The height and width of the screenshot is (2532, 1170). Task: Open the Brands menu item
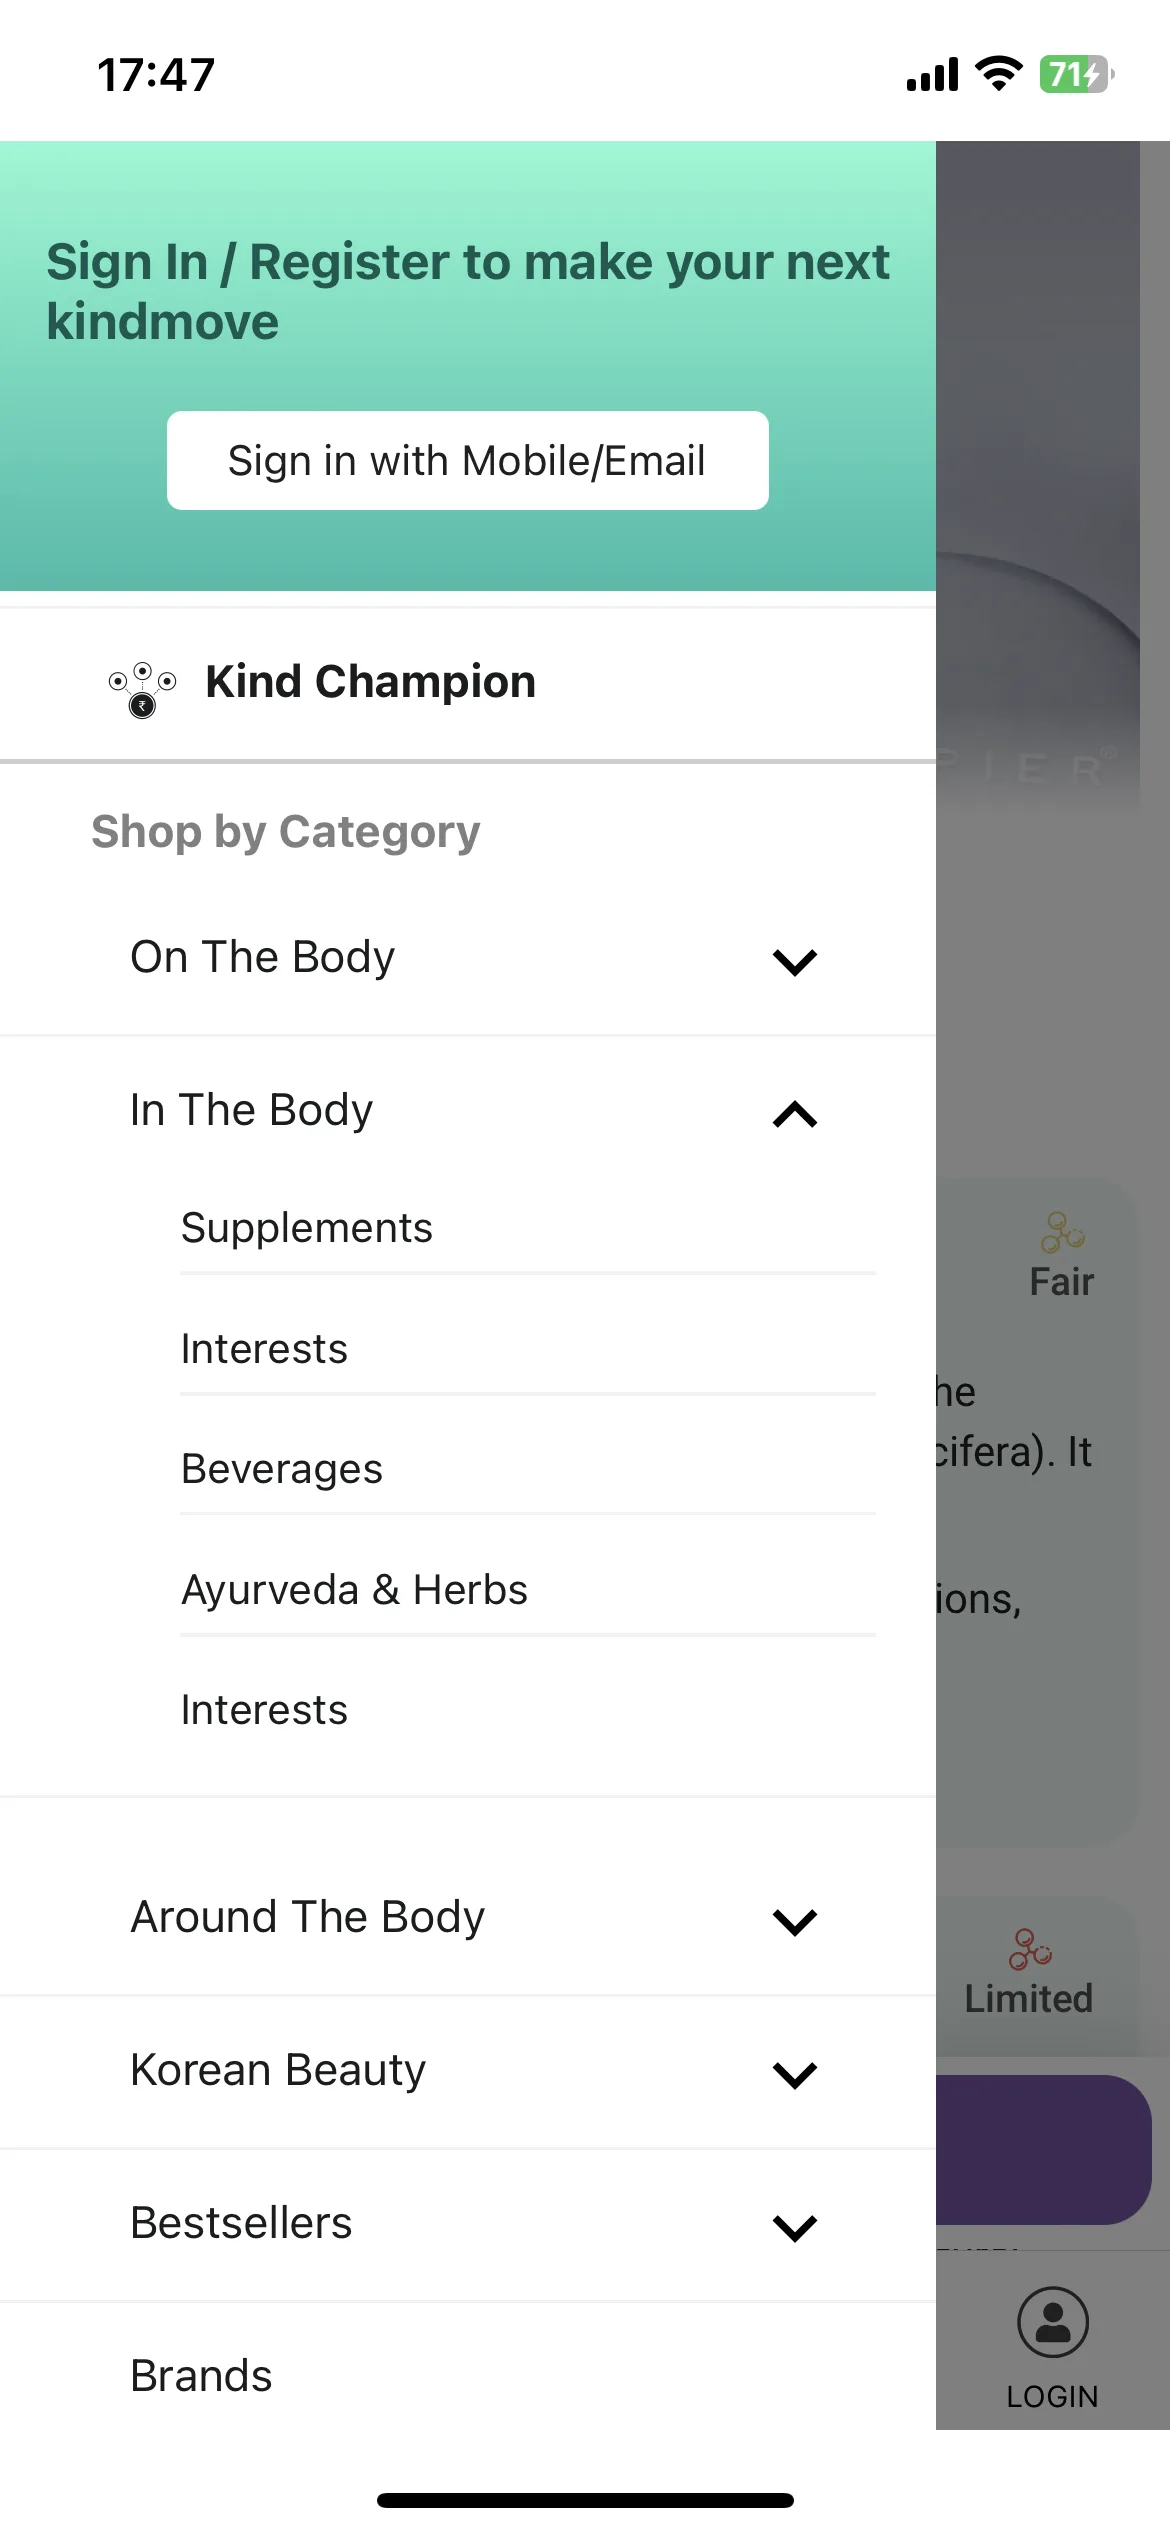pos(468,2376)
